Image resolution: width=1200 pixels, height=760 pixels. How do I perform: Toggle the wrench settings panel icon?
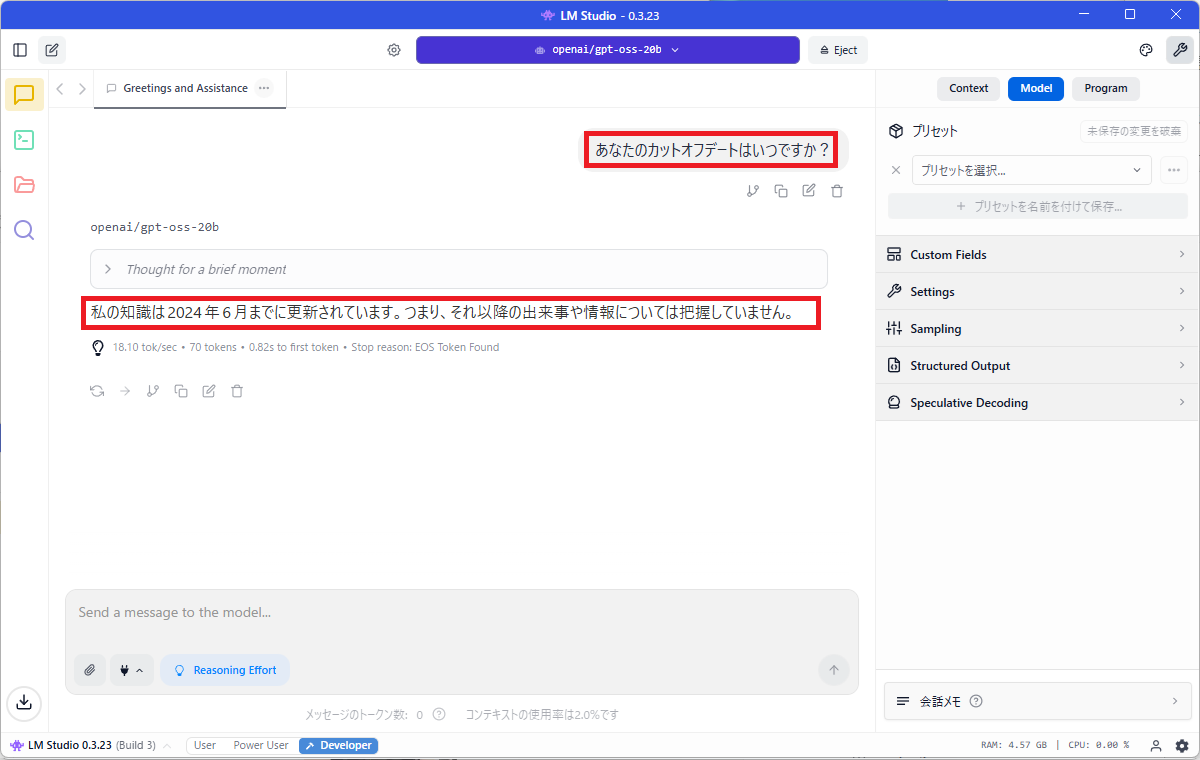pos(1180,50)
